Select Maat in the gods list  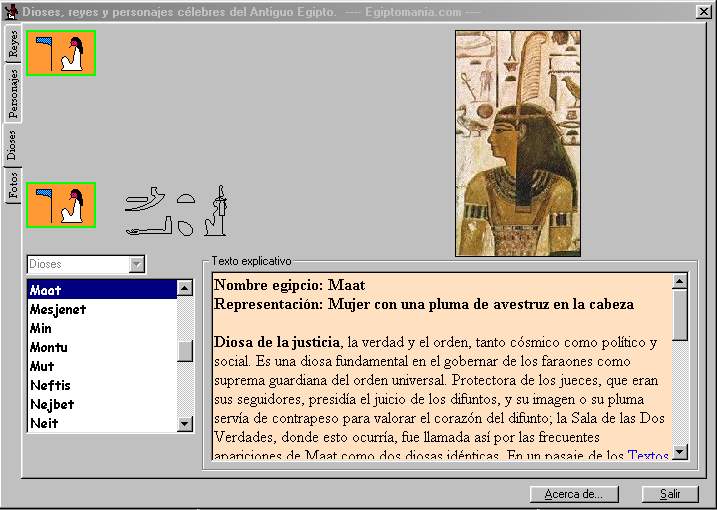pyautogui.click(x=102, y=290)
